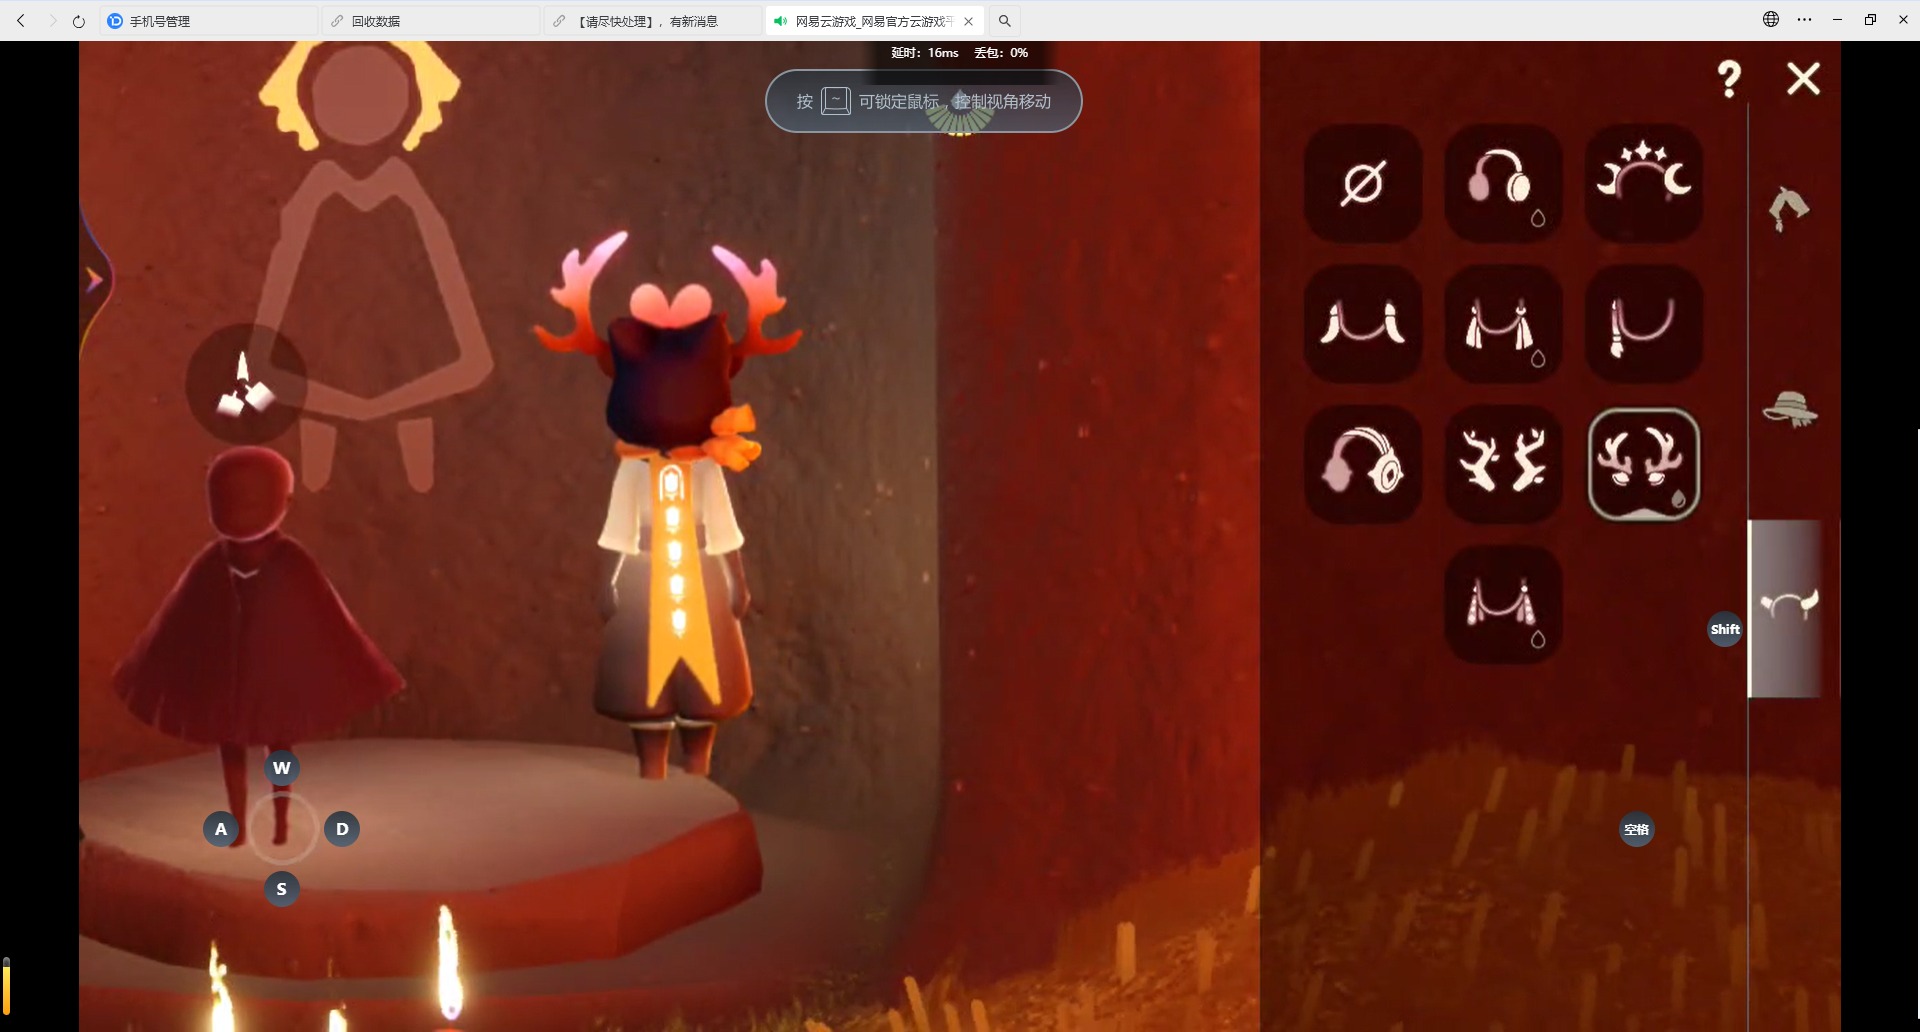The width and height of the screenshot is (1920, 1032).
Task: Select the large pink headphones in the third row
Action: point(1363,464)
